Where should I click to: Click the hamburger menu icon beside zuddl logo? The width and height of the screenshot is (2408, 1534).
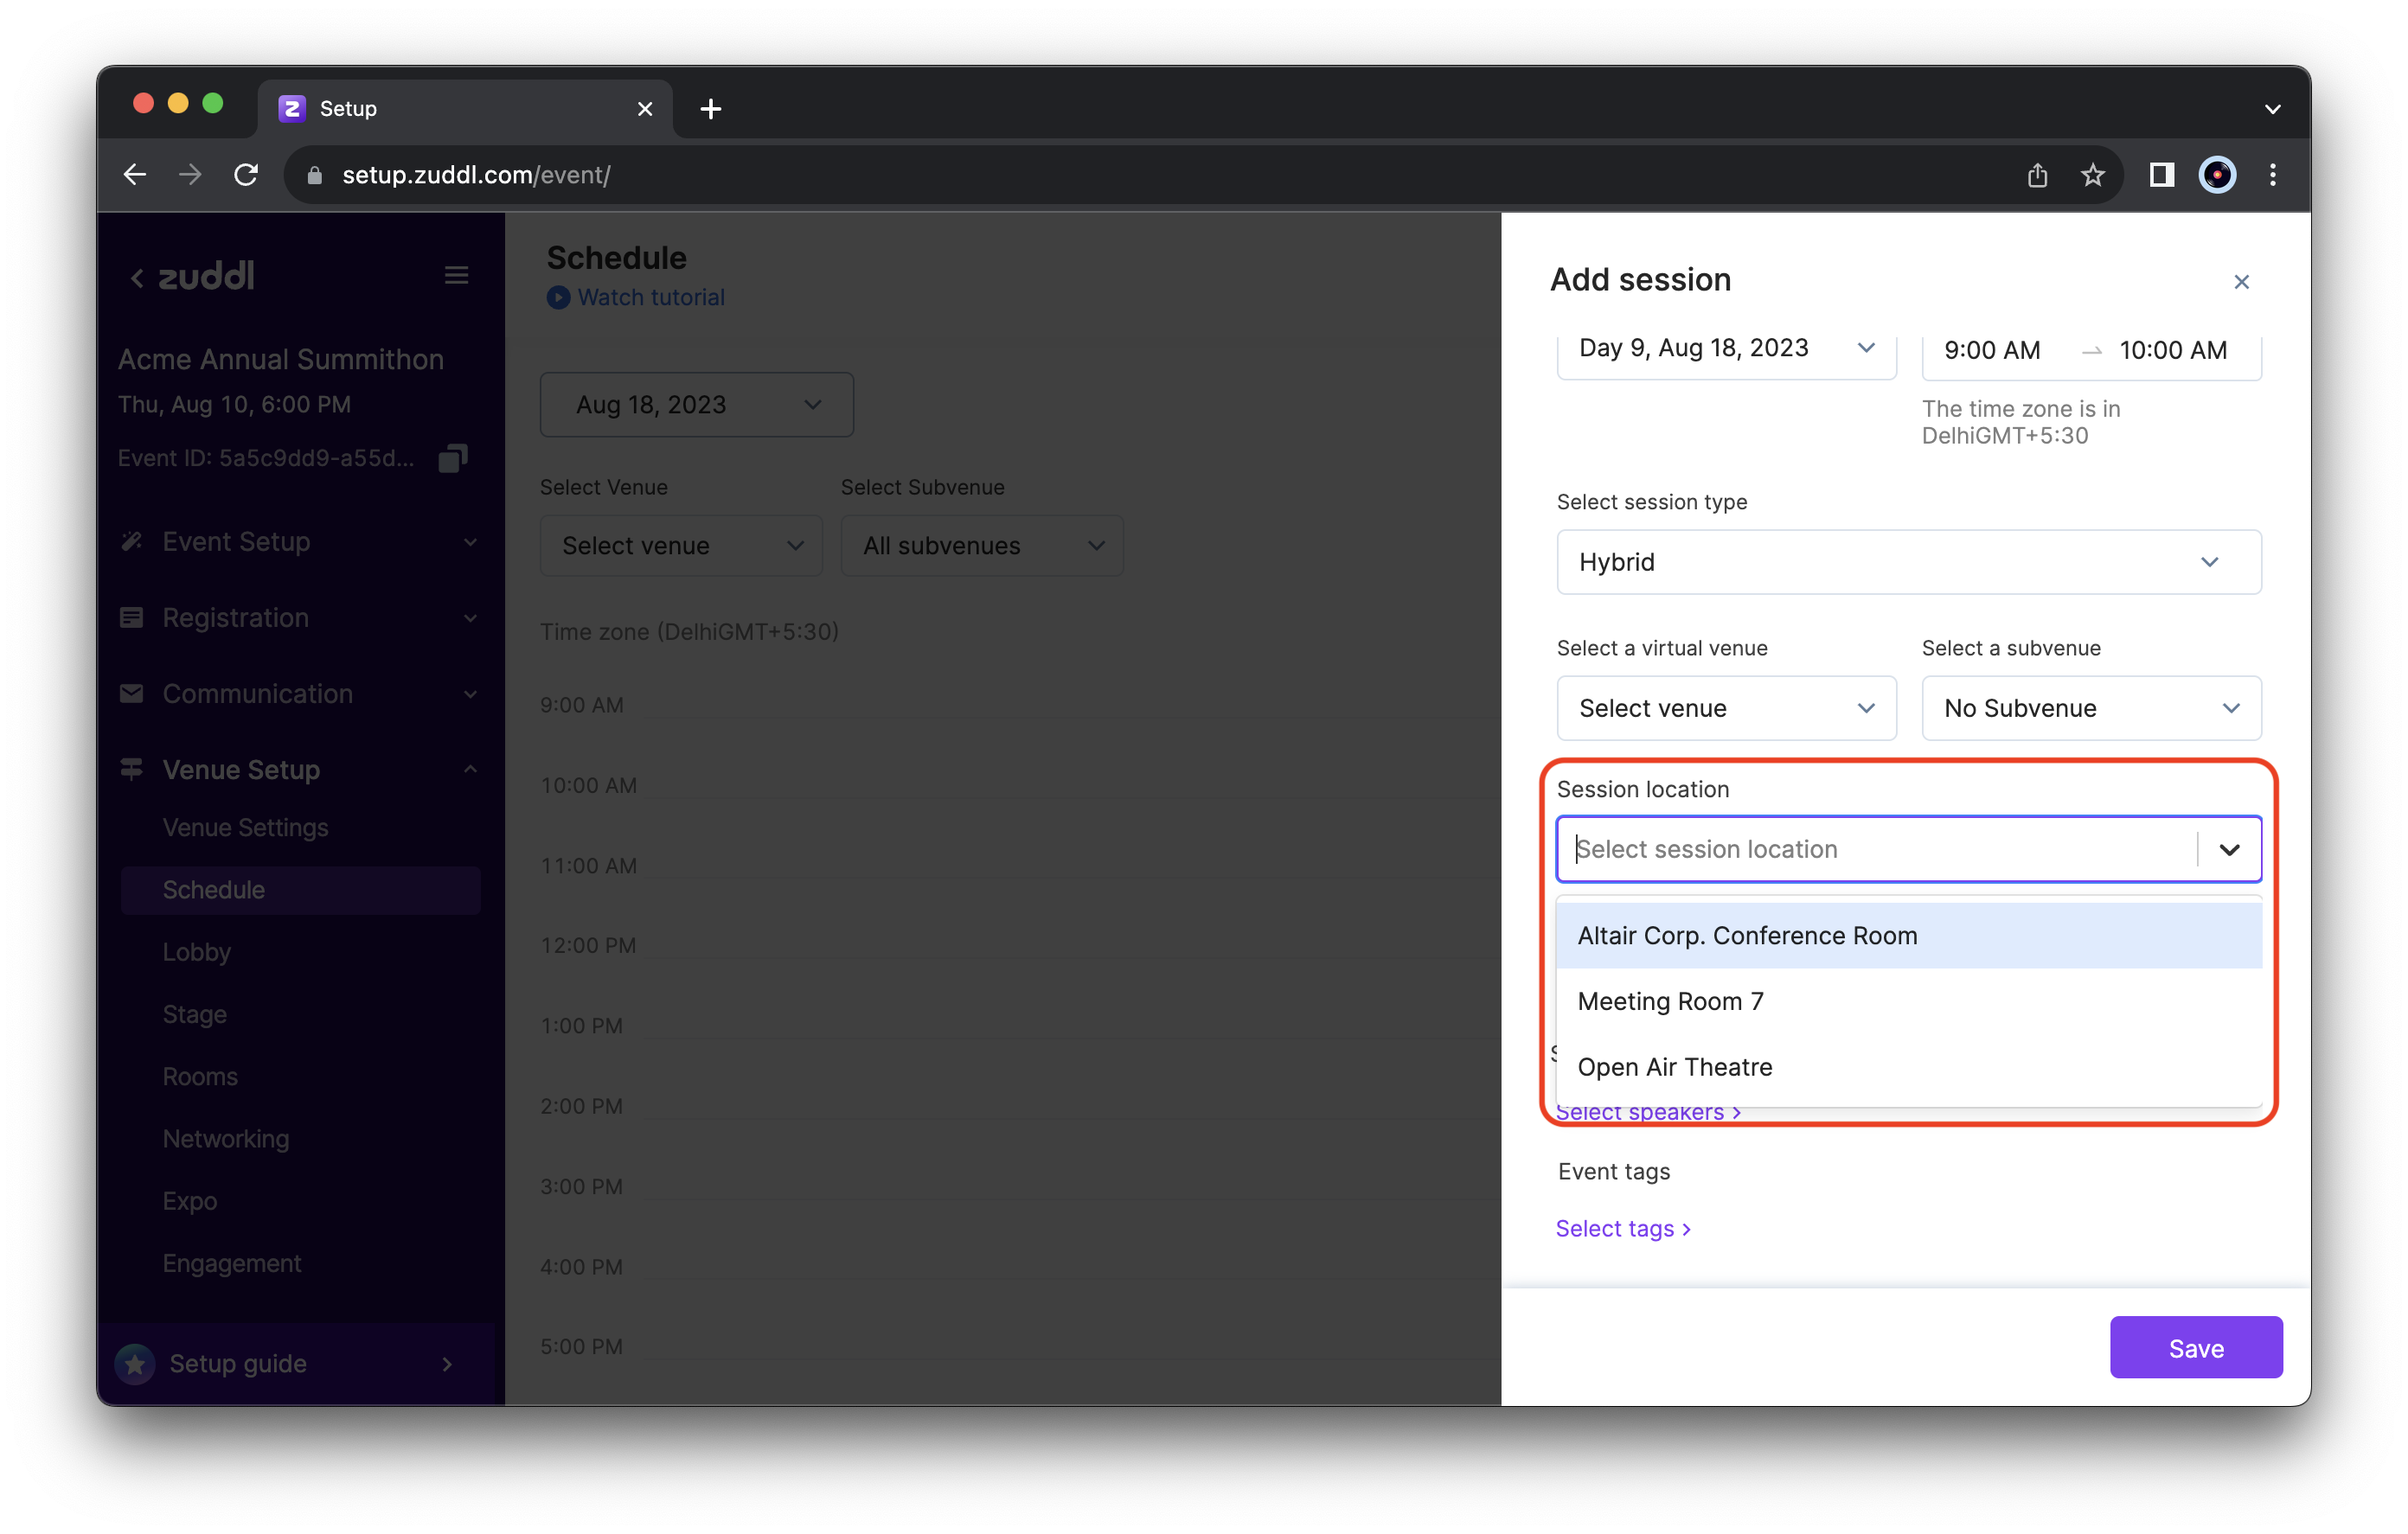[457, 275]
